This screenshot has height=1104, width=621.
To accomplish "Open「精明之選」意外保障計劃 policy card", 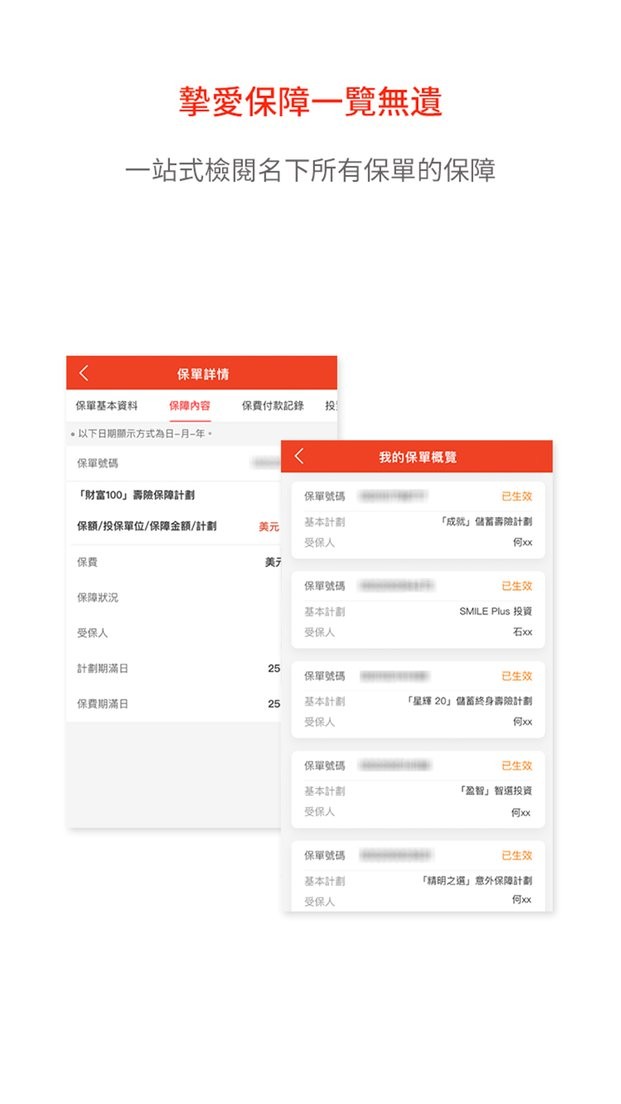I will tap(418, 878).
